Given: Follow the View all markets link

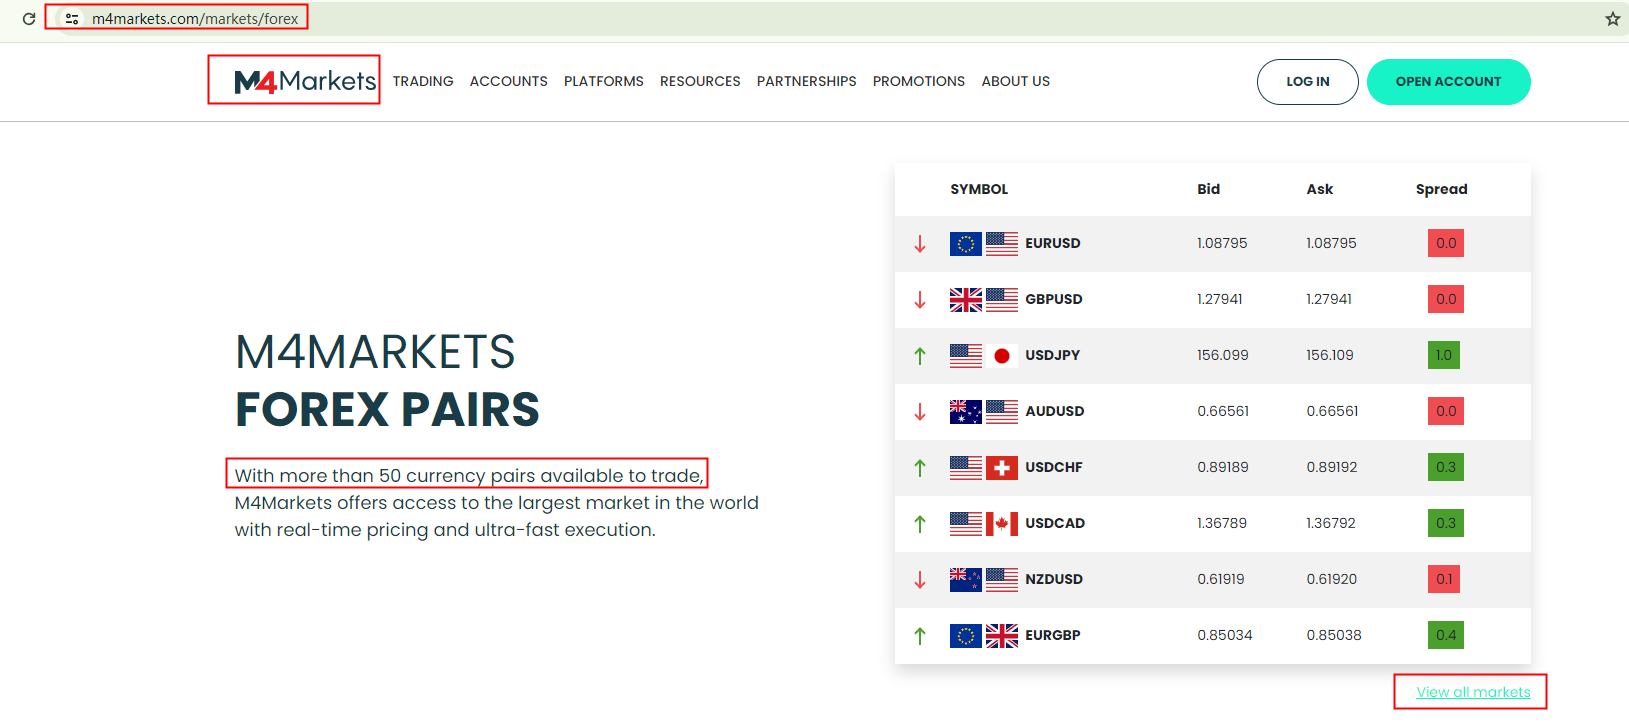Looking at the screenshot, I should pyautogui.click(x=1473, y=692).
